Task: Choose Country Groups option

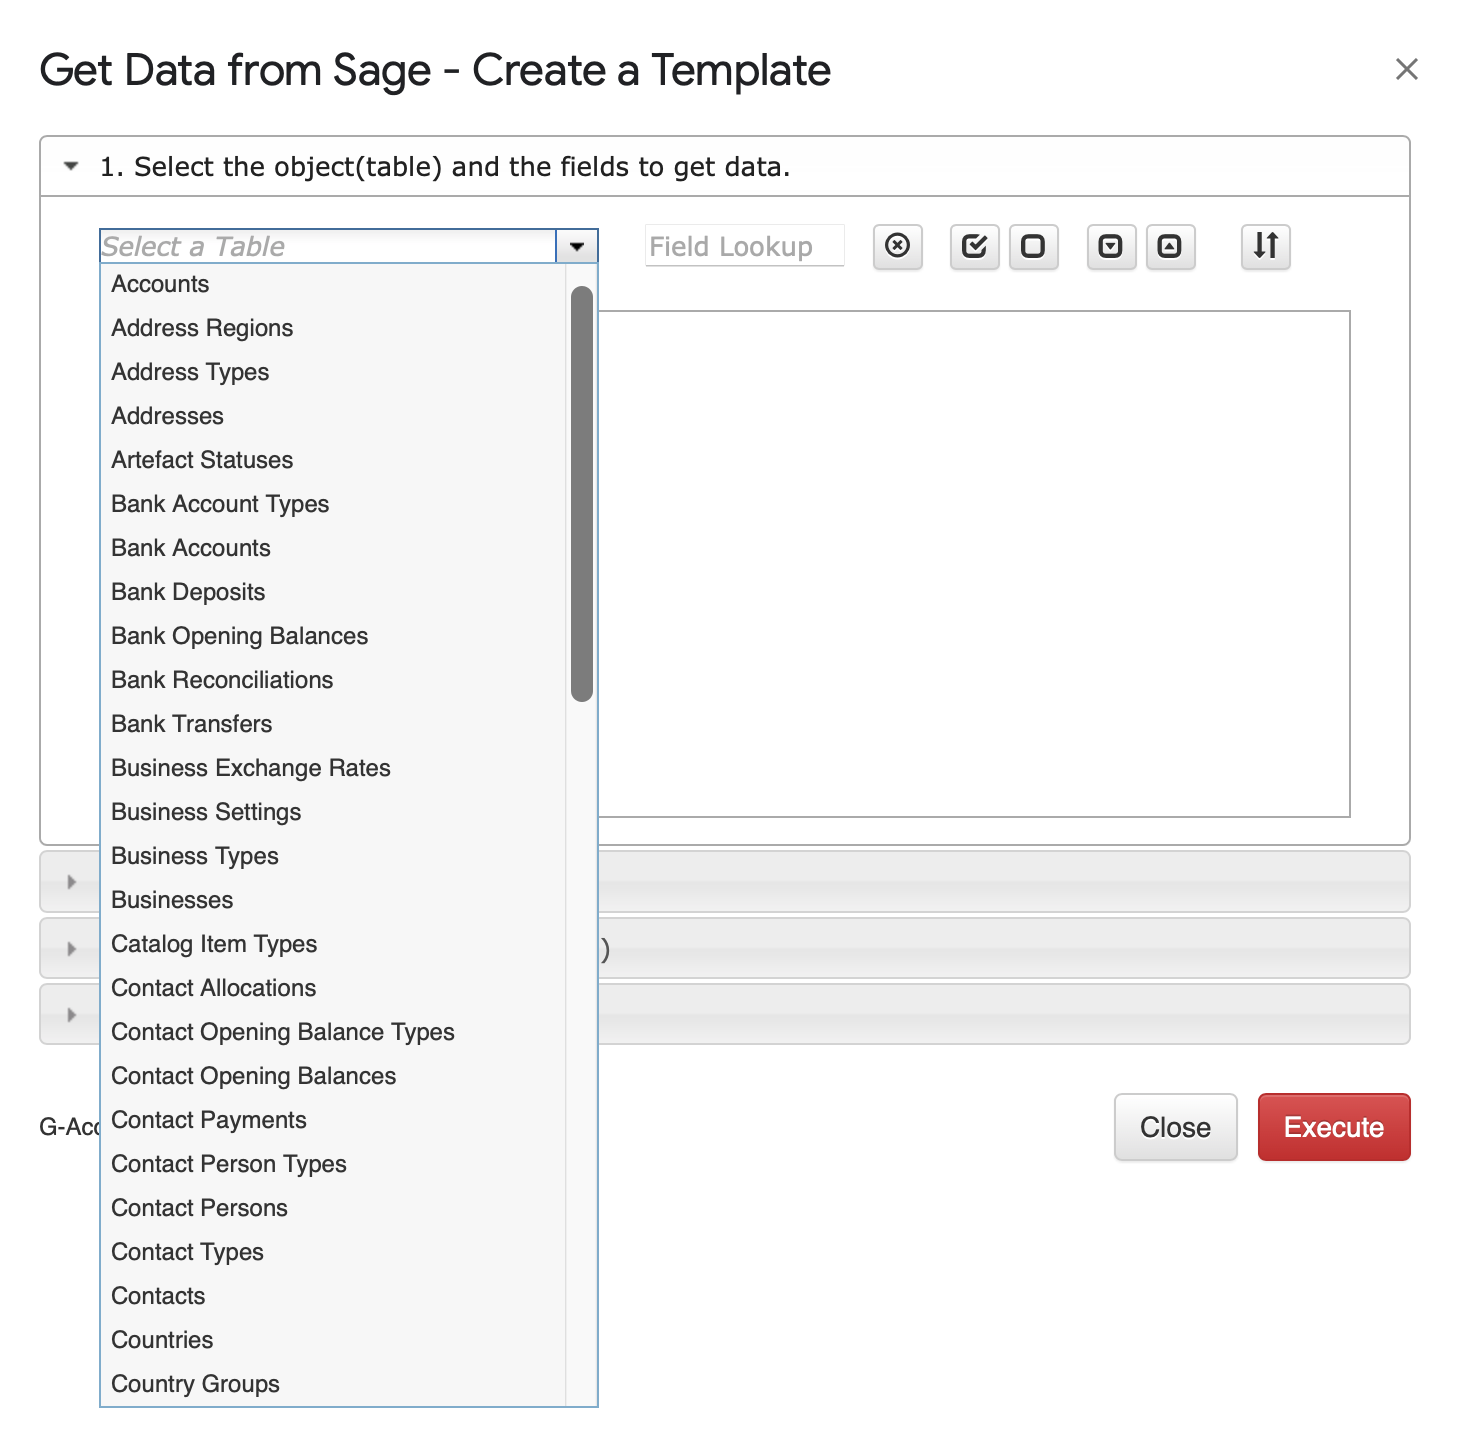Action: pyautogui.click(x=334, y=1384)
